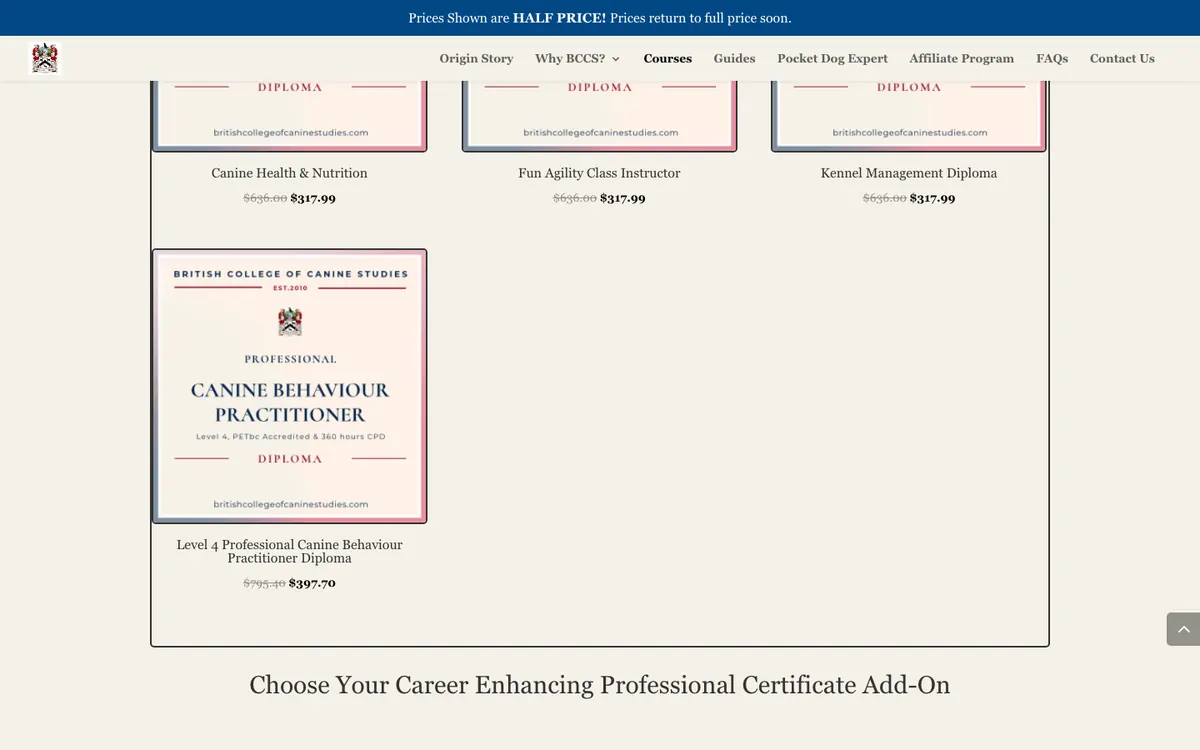
Task: Click the Fun Agility Class Instructor diploma image
Action: [599, 116]
